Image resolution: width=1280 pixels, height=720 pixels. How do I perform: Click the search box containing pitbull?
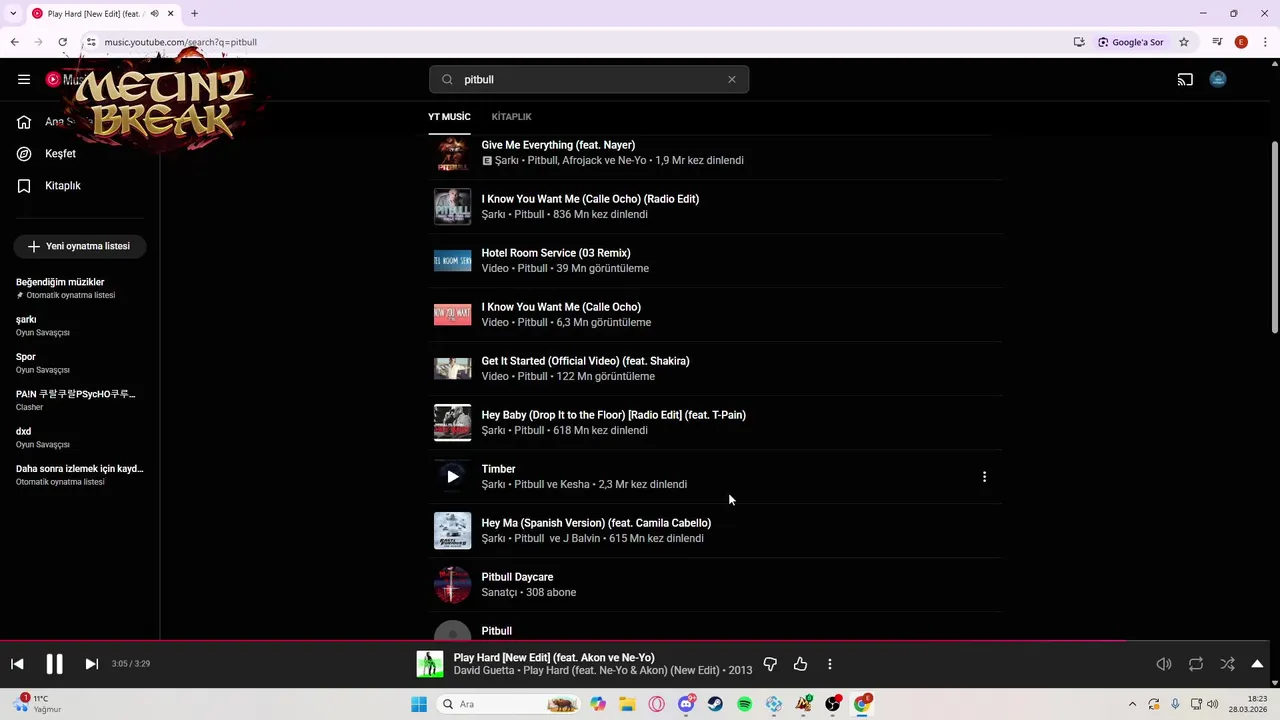point(589,80)
